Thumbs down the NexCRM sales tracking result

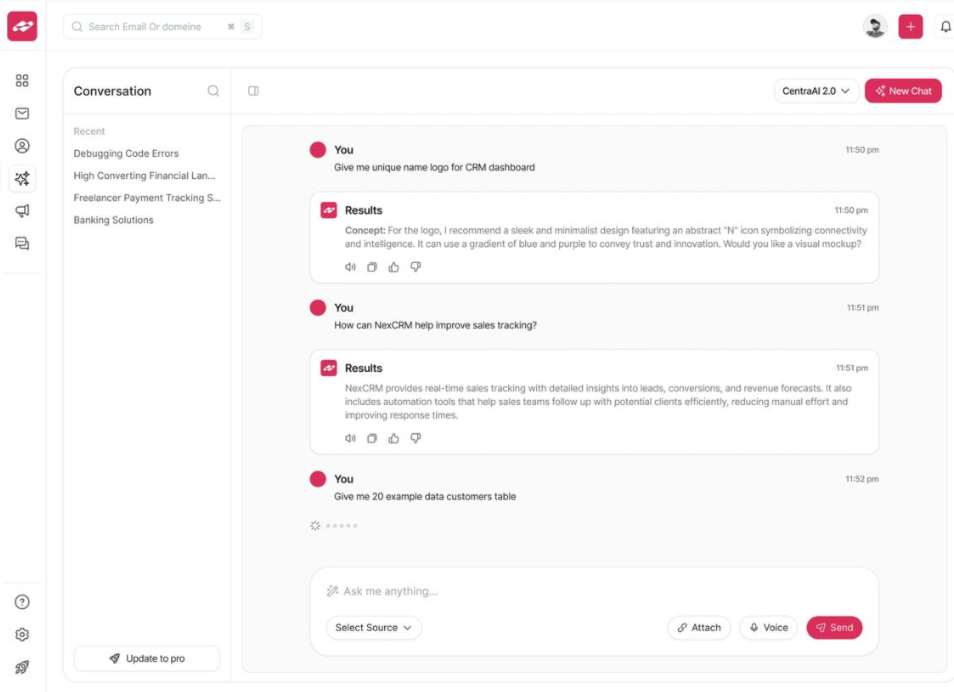pyautogui.click(x=416, y=438)
